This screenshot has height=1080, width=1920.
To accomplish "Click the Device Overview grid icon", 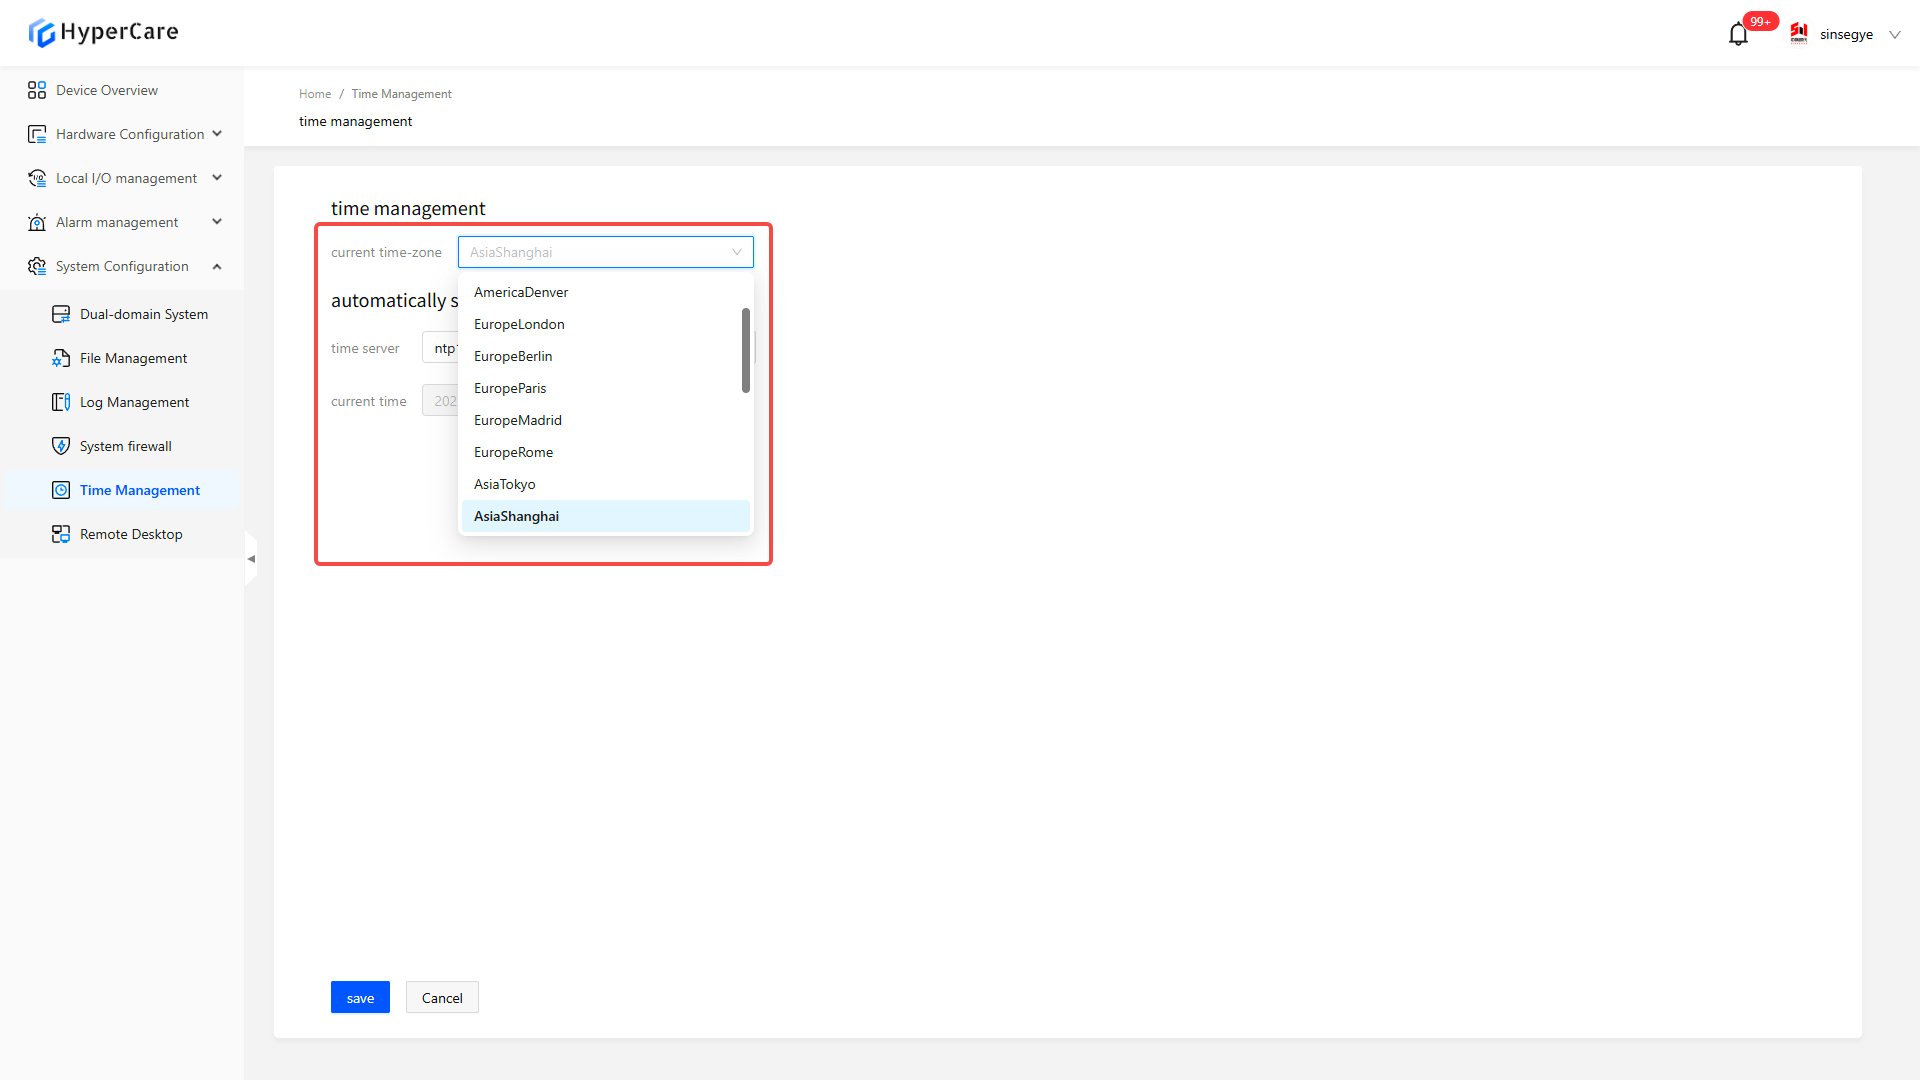I will point(37,90).
